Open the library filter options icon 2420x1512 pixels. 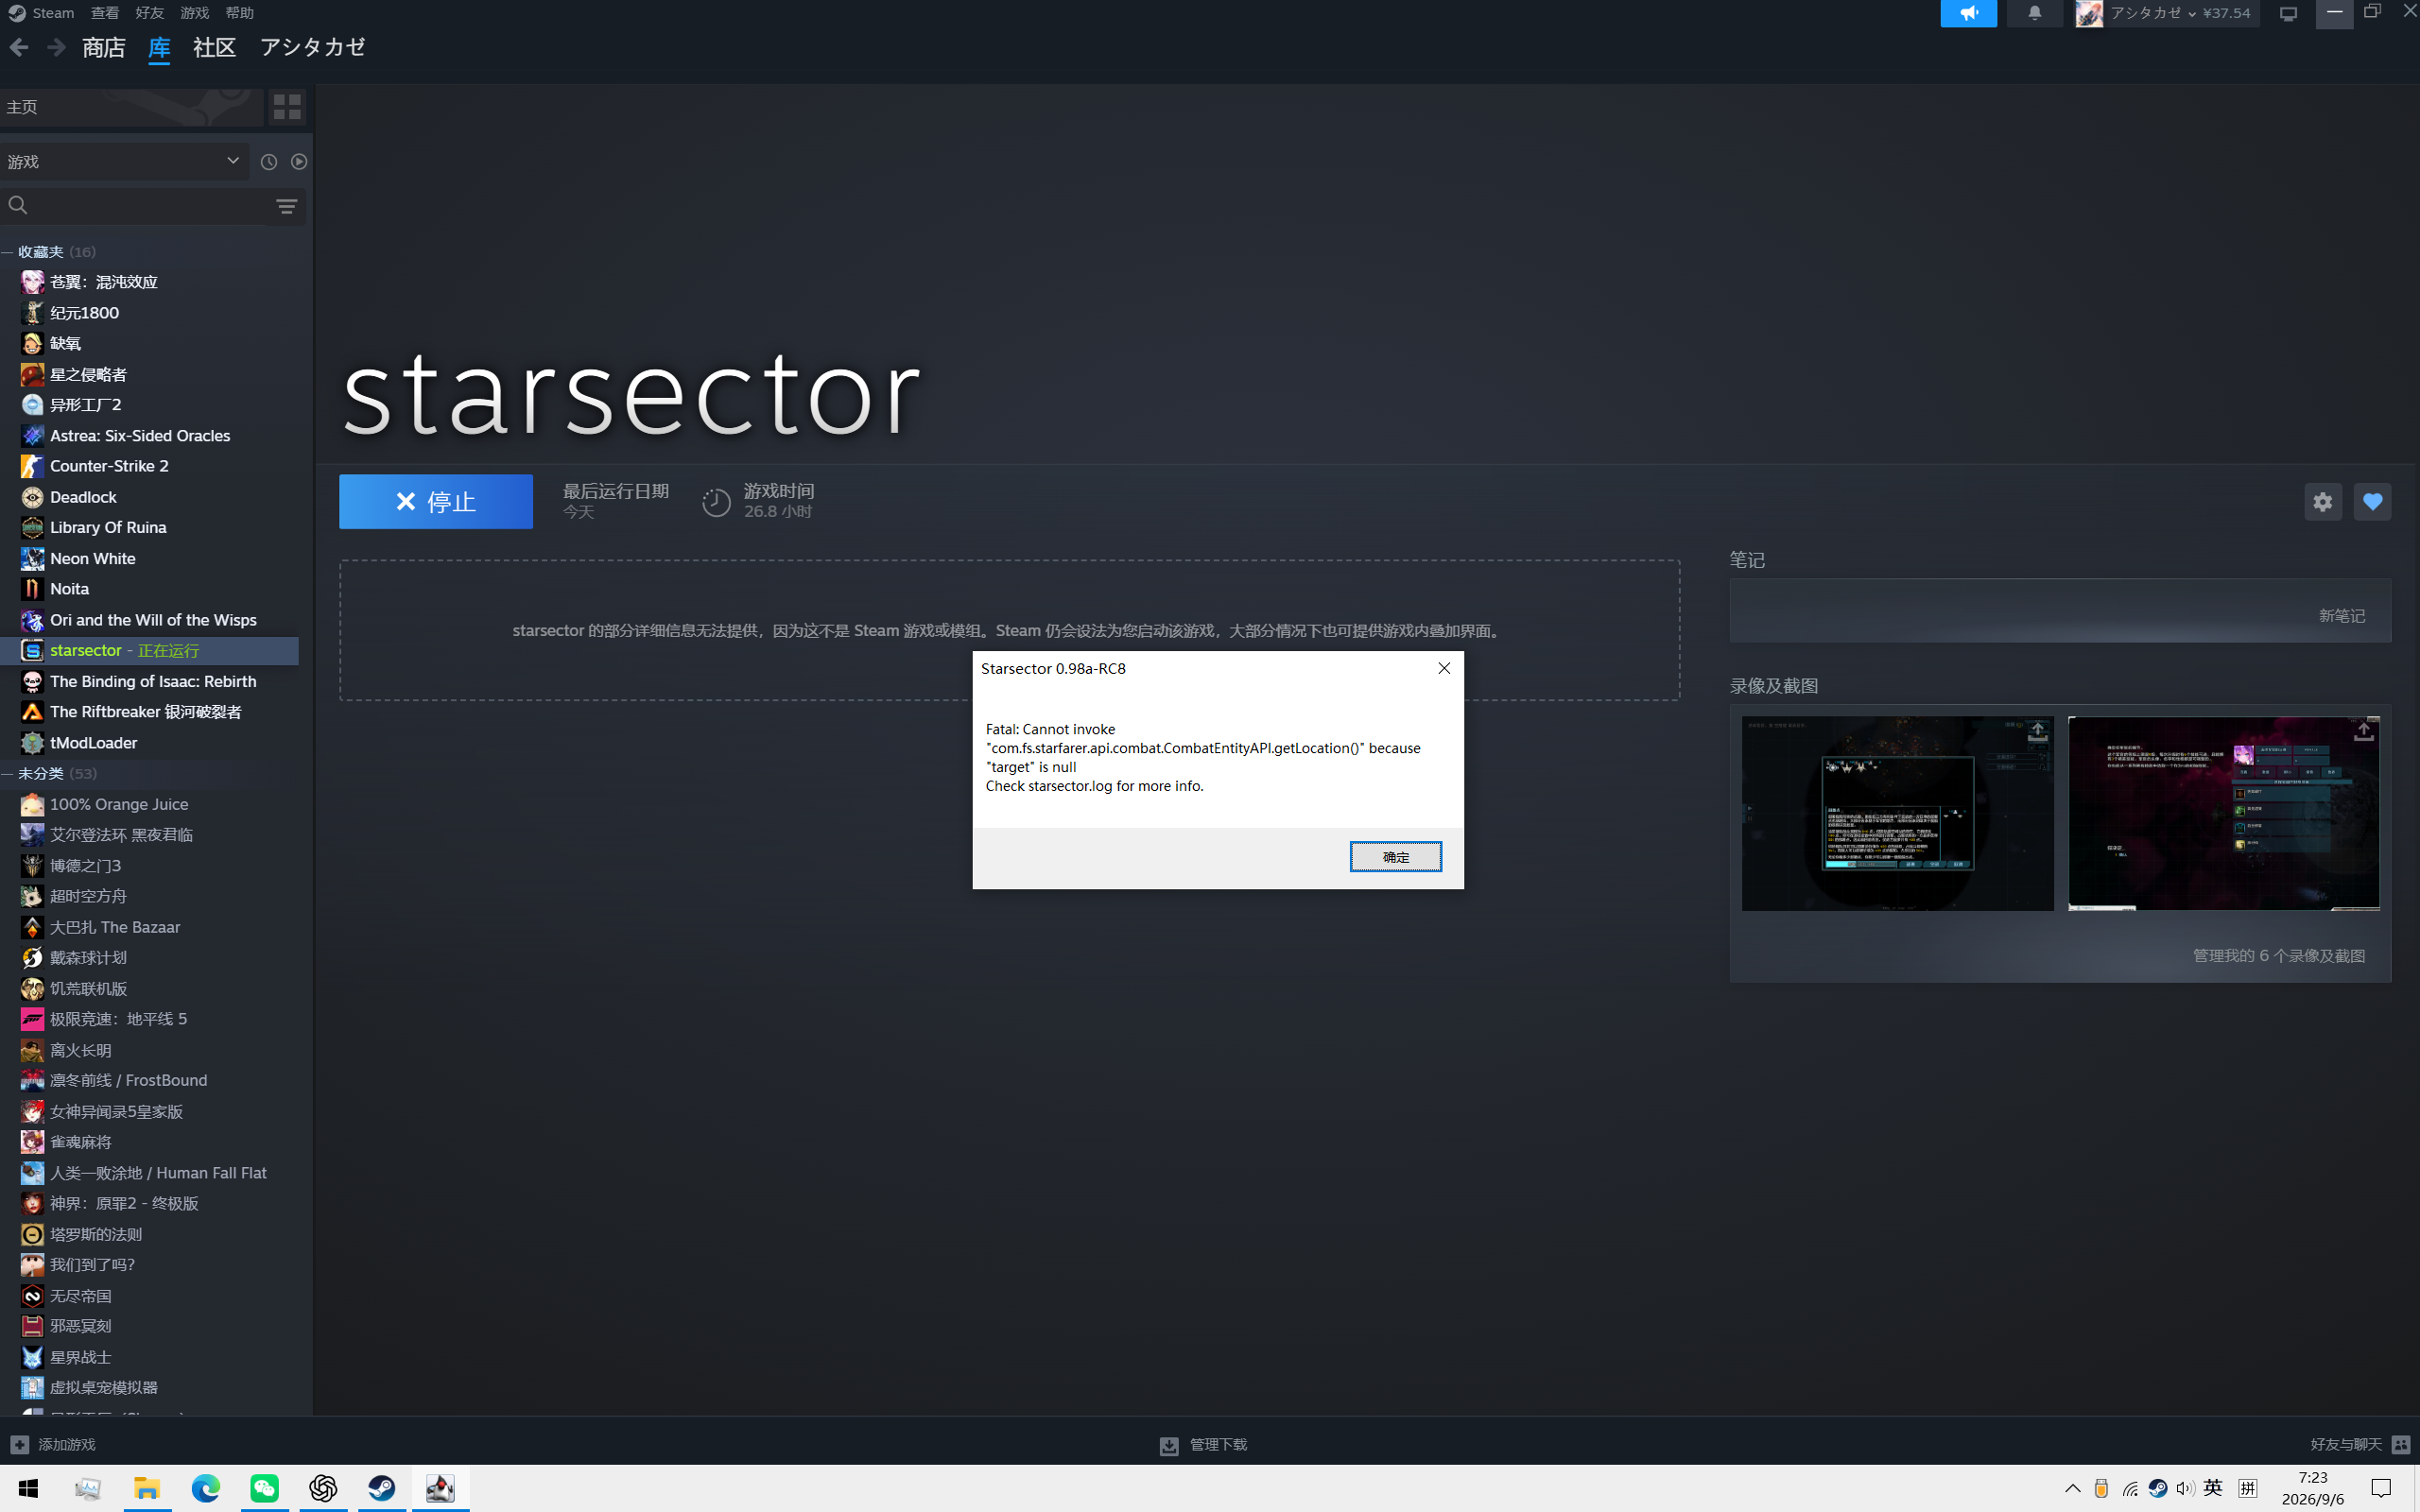click(x=286, y=206)
